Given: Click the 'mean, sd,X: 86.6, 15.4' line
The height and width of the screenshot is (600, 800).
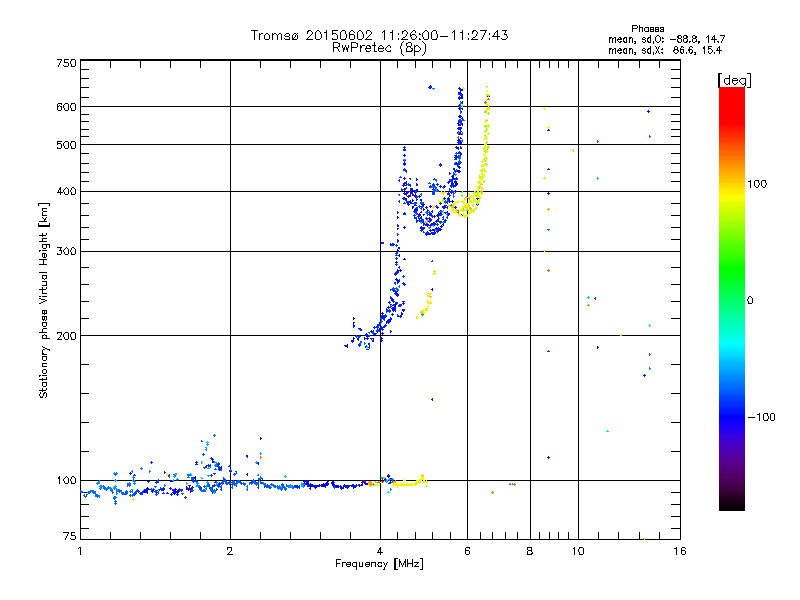Looking at the screenshot, I should pyautogui.click(x=665, y=50).
